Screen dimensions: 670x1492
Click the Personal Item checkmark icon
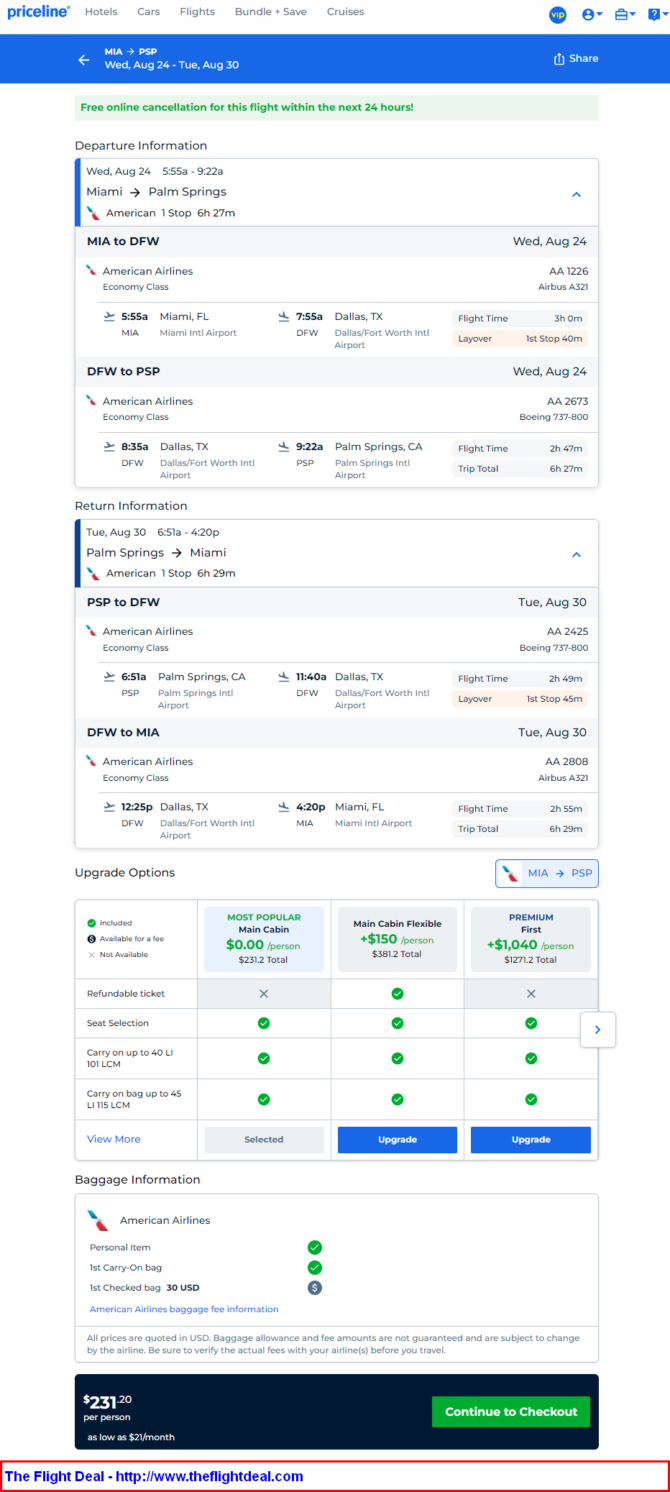[314, 1247]
